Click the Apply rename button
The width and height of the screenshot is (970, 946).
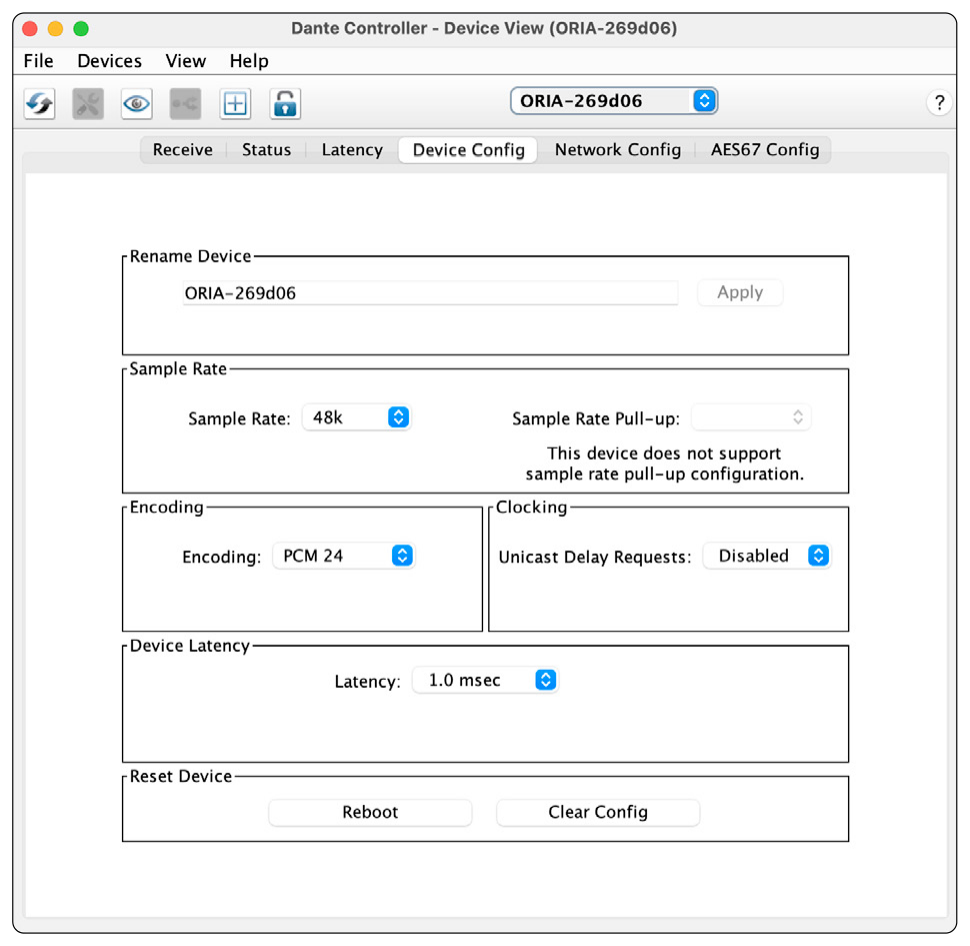[x=740, y=292]
